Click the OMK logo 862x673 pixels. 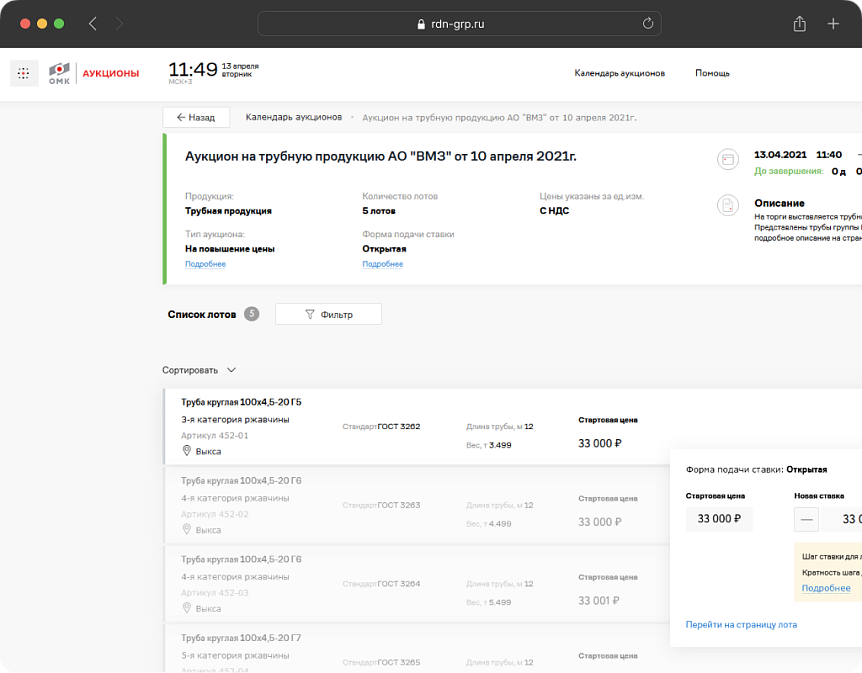tap(59, 73)
